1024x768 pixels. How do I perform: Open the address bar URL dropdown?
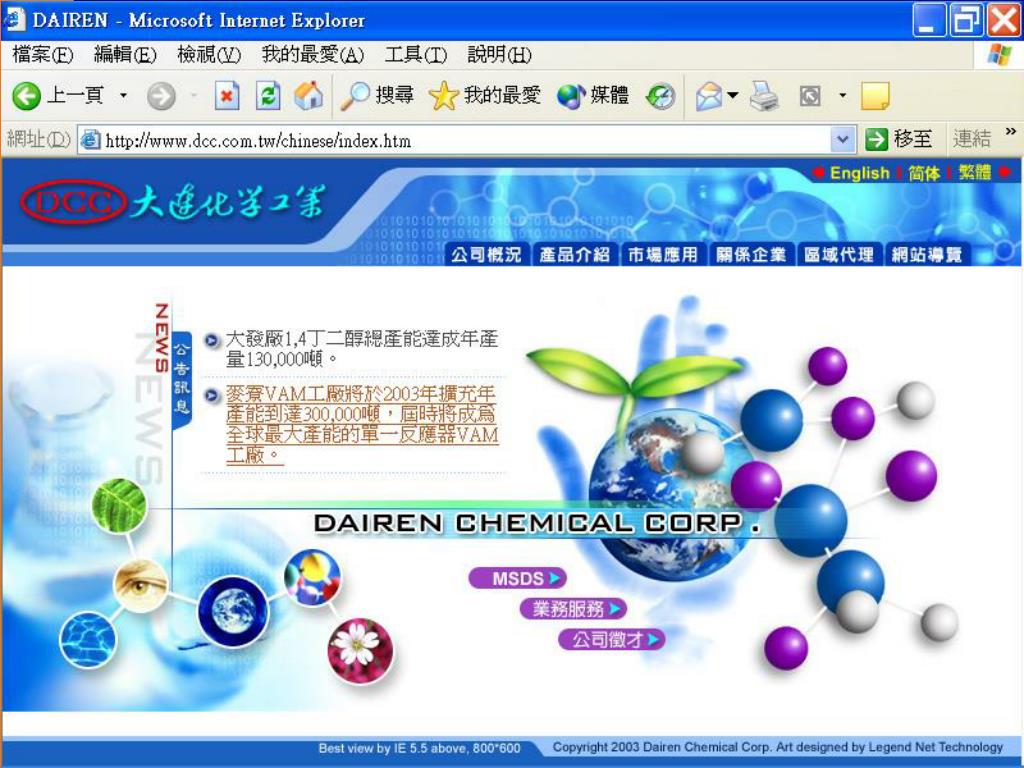pyautogui.click(x=842, y=139)
